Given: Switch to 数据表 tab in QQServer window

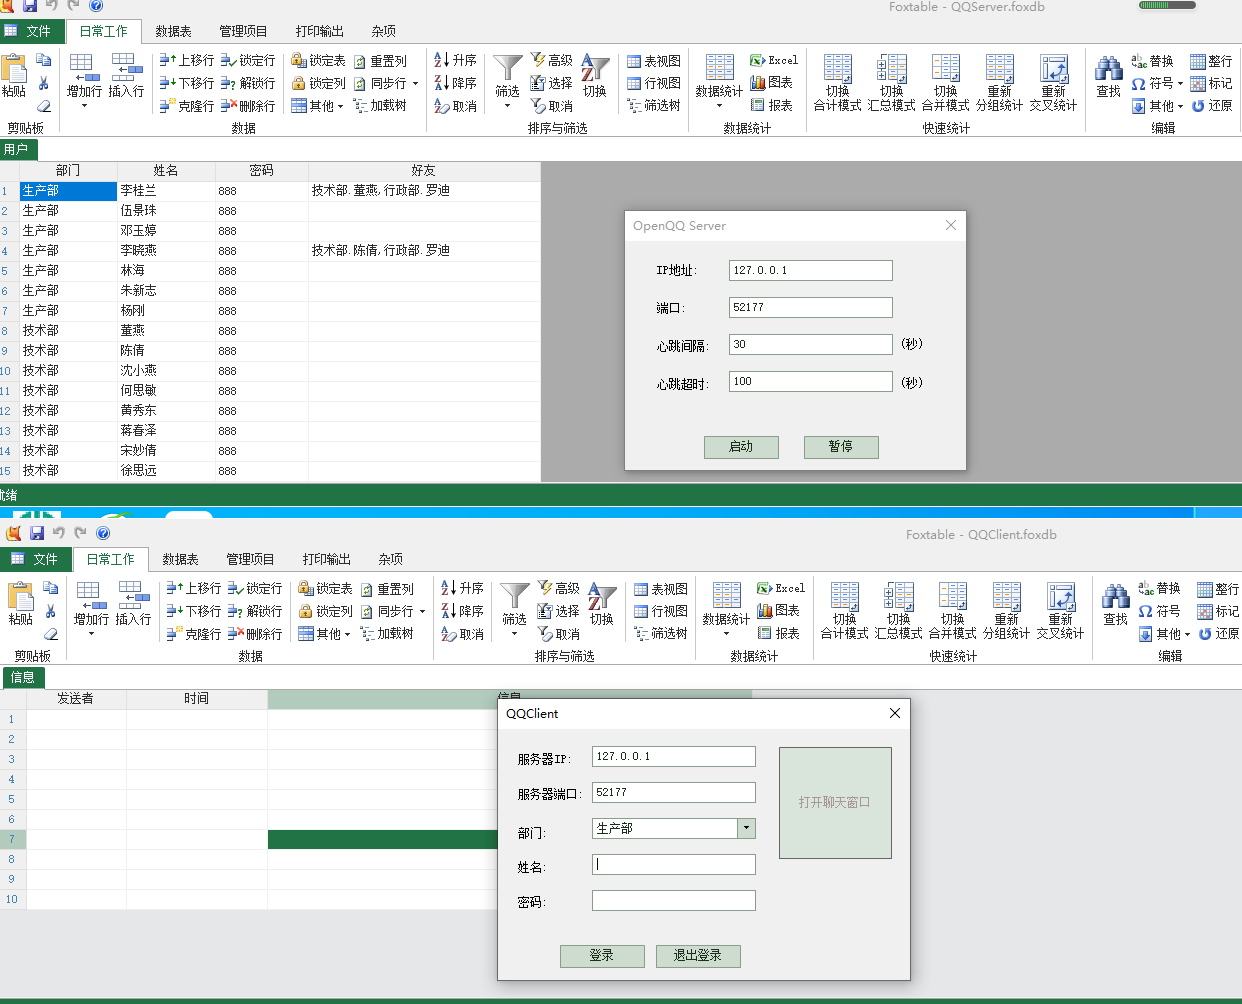Looking at the screenshot, I should click(x=173, y=31).
